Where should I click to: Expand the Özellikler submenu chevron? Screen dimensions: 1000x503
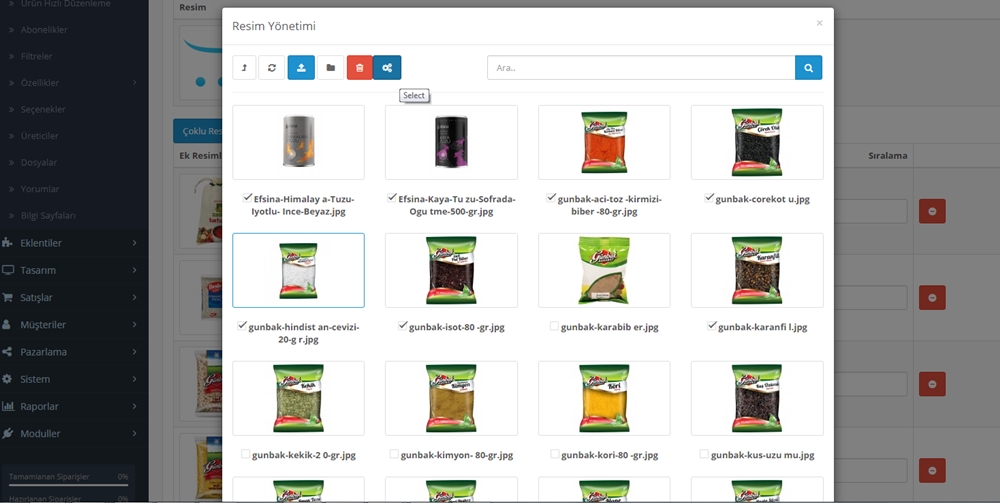(135, 83)
